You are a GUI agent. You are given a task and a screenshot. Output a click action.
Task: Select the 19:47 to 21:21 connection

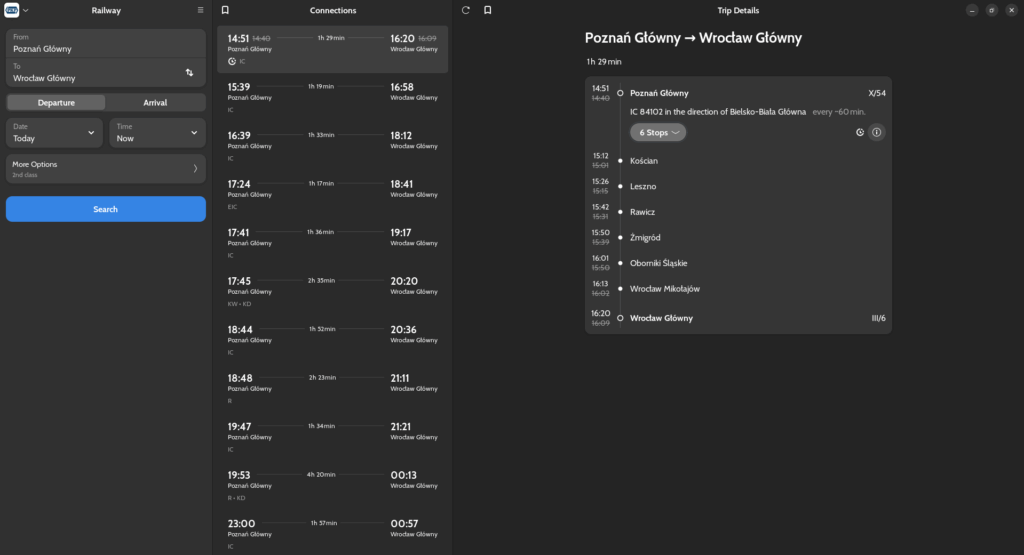click(332, 437)
